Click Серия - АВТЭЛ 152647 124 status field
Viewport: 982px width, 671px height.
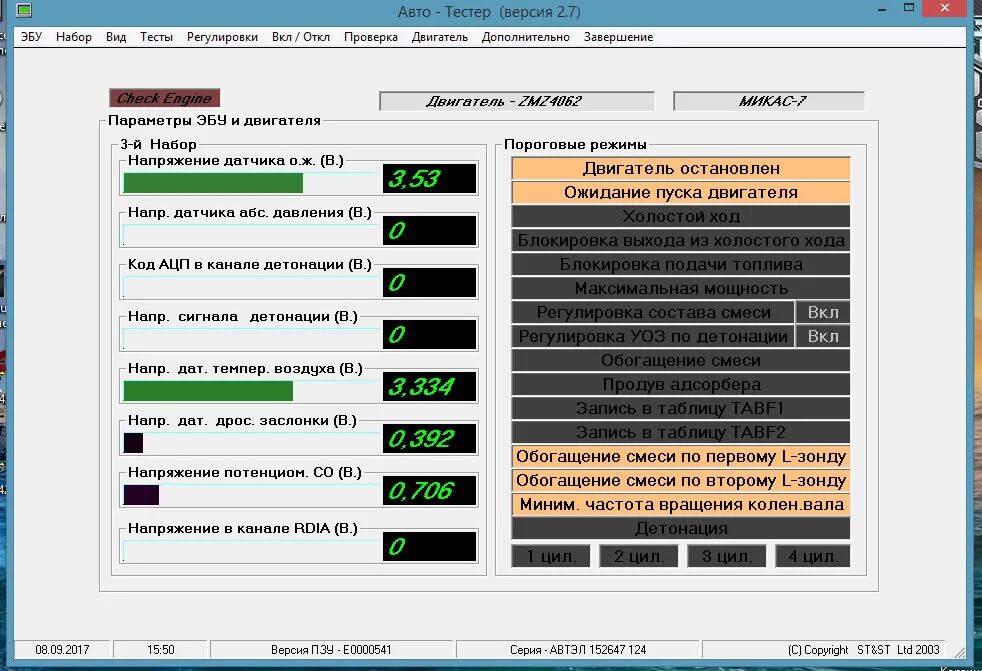[x=577, y=650]
